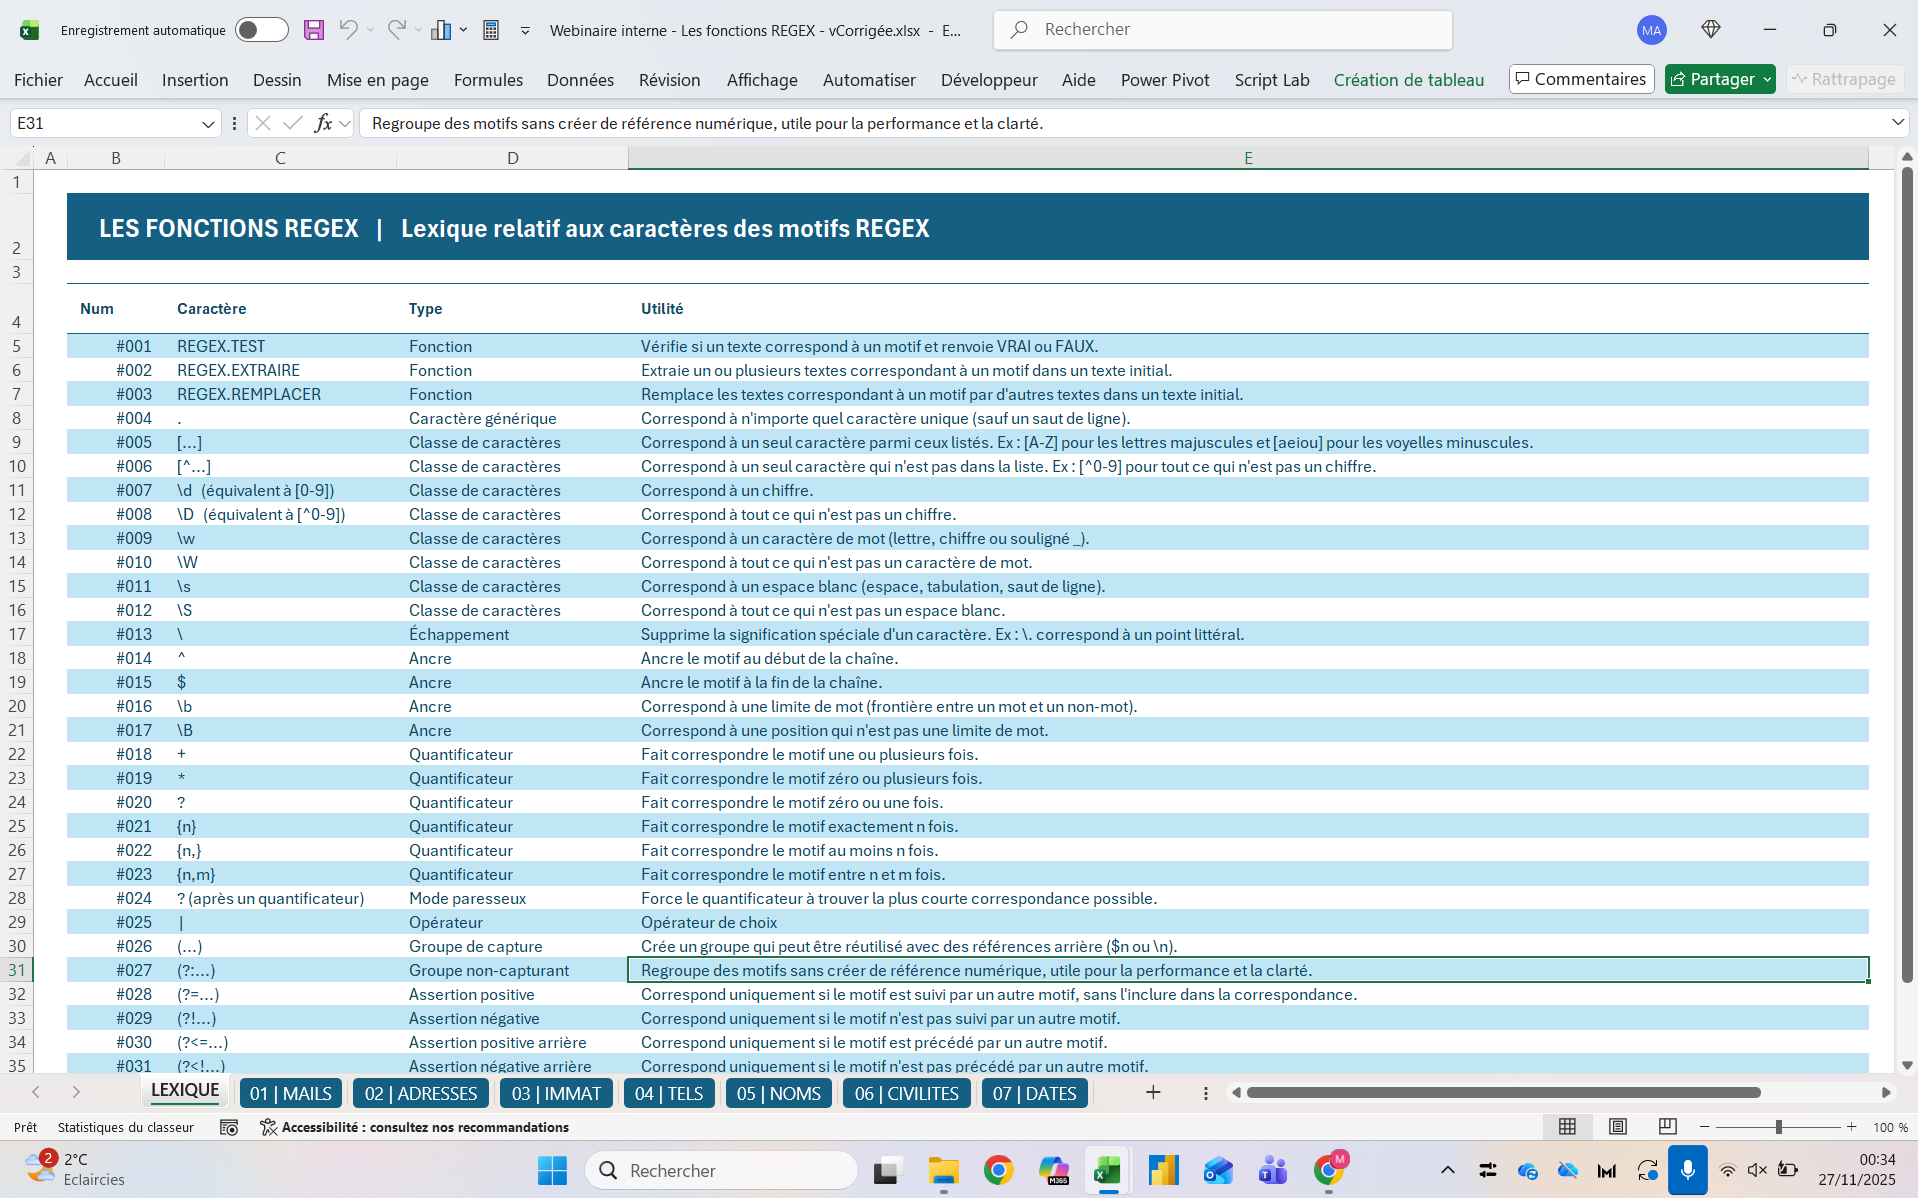Open the Fichier menu

point(38,80)
